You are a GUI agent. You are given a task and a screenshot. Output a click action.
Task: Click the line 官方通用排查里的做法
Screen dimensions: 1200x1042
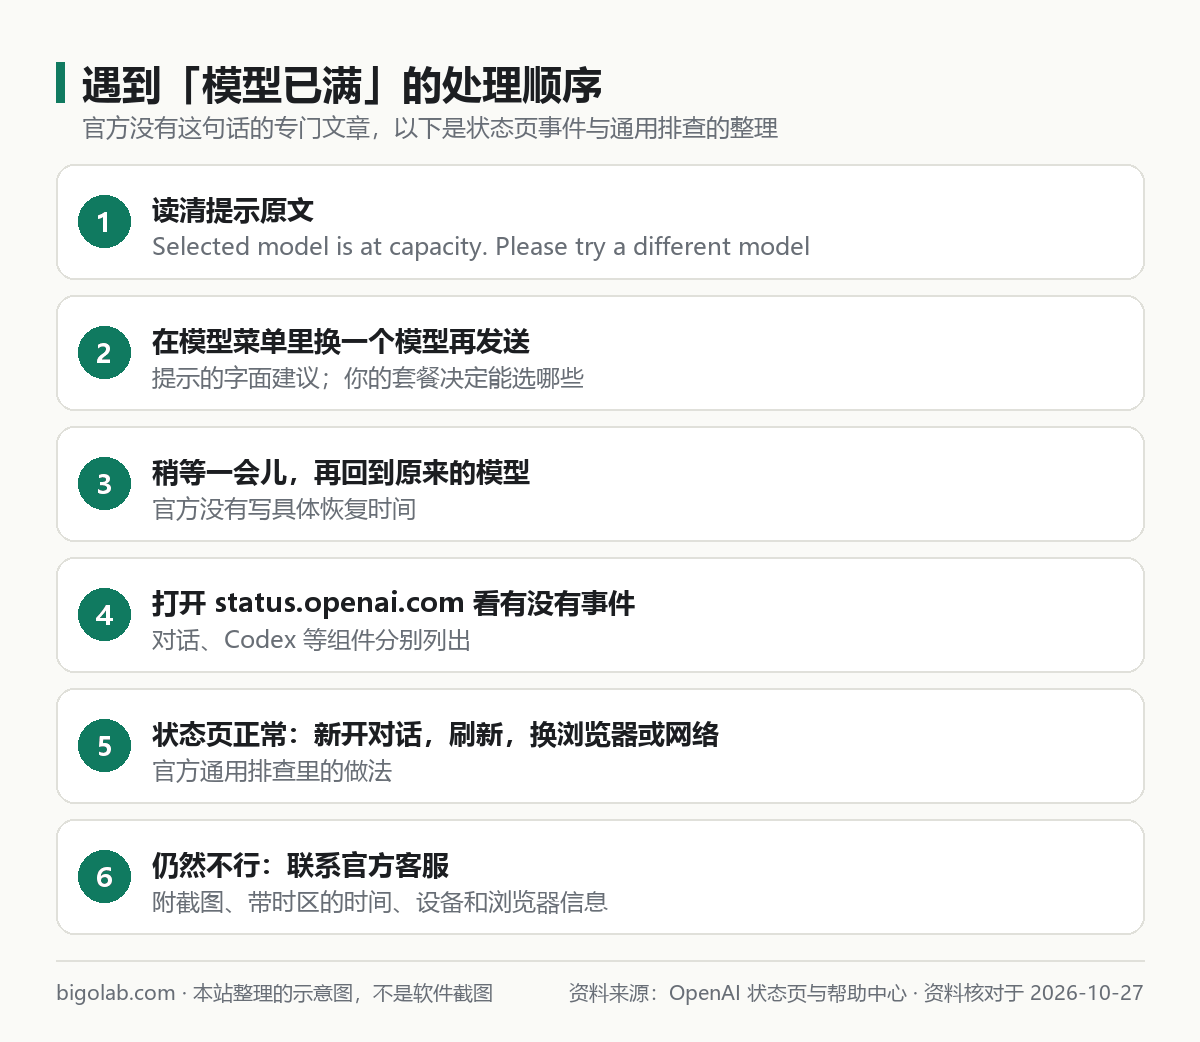click(272, 771)
